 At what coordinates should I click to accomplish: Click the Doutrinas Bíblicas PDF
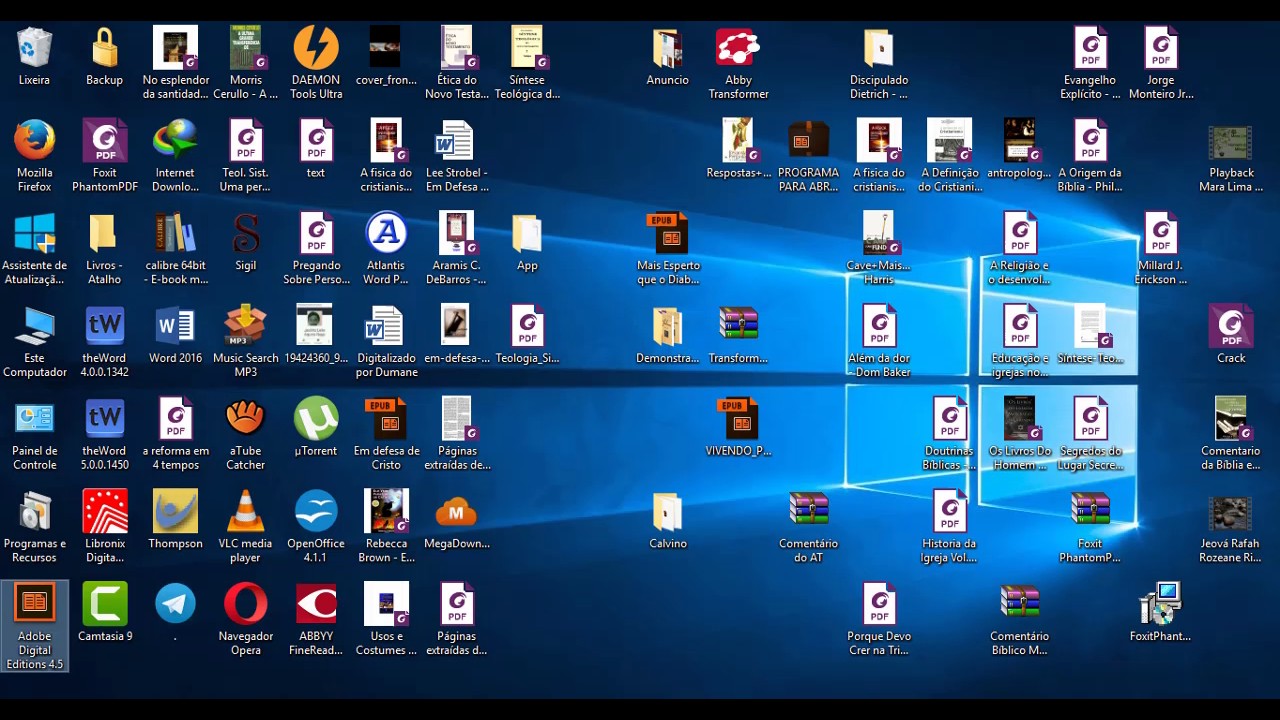point(949,419)
